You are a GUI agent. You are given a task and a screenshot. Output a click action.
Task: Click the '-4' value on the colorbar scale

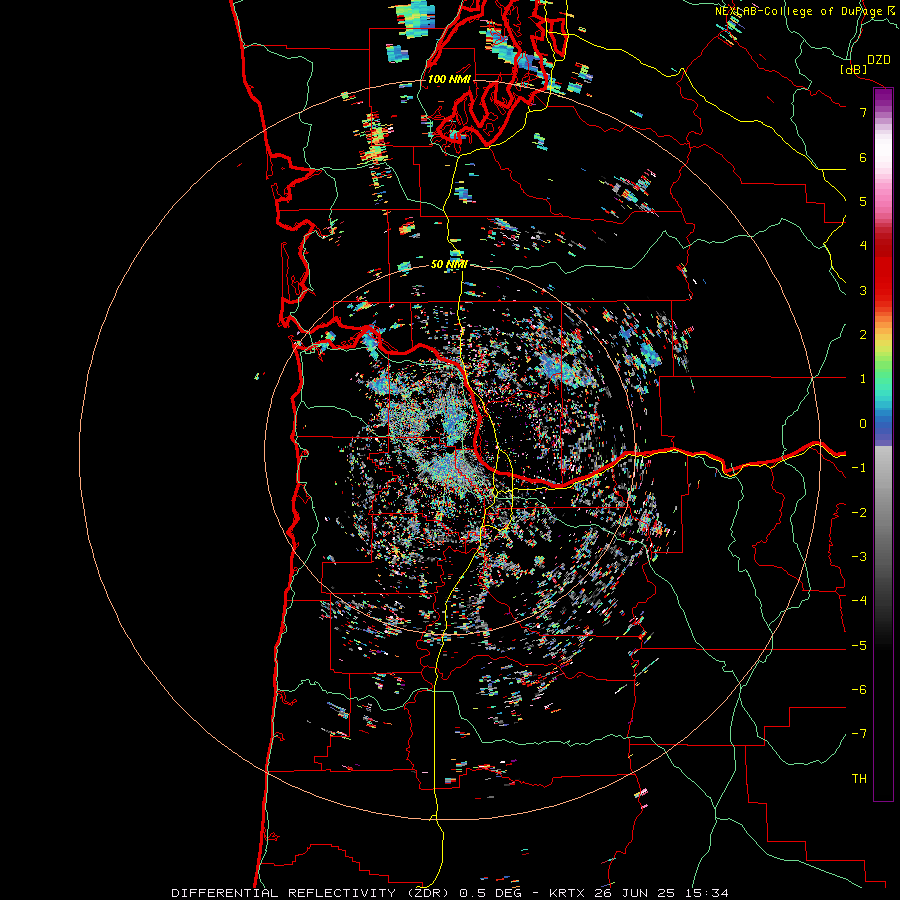coord(859,601)
